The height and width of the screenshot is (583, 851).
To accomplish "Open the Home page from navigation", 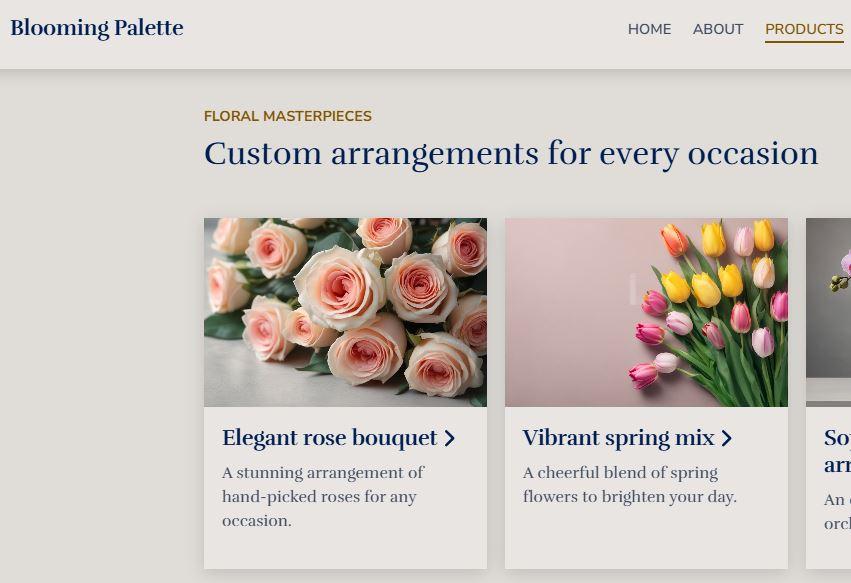I will pos(649,29).
